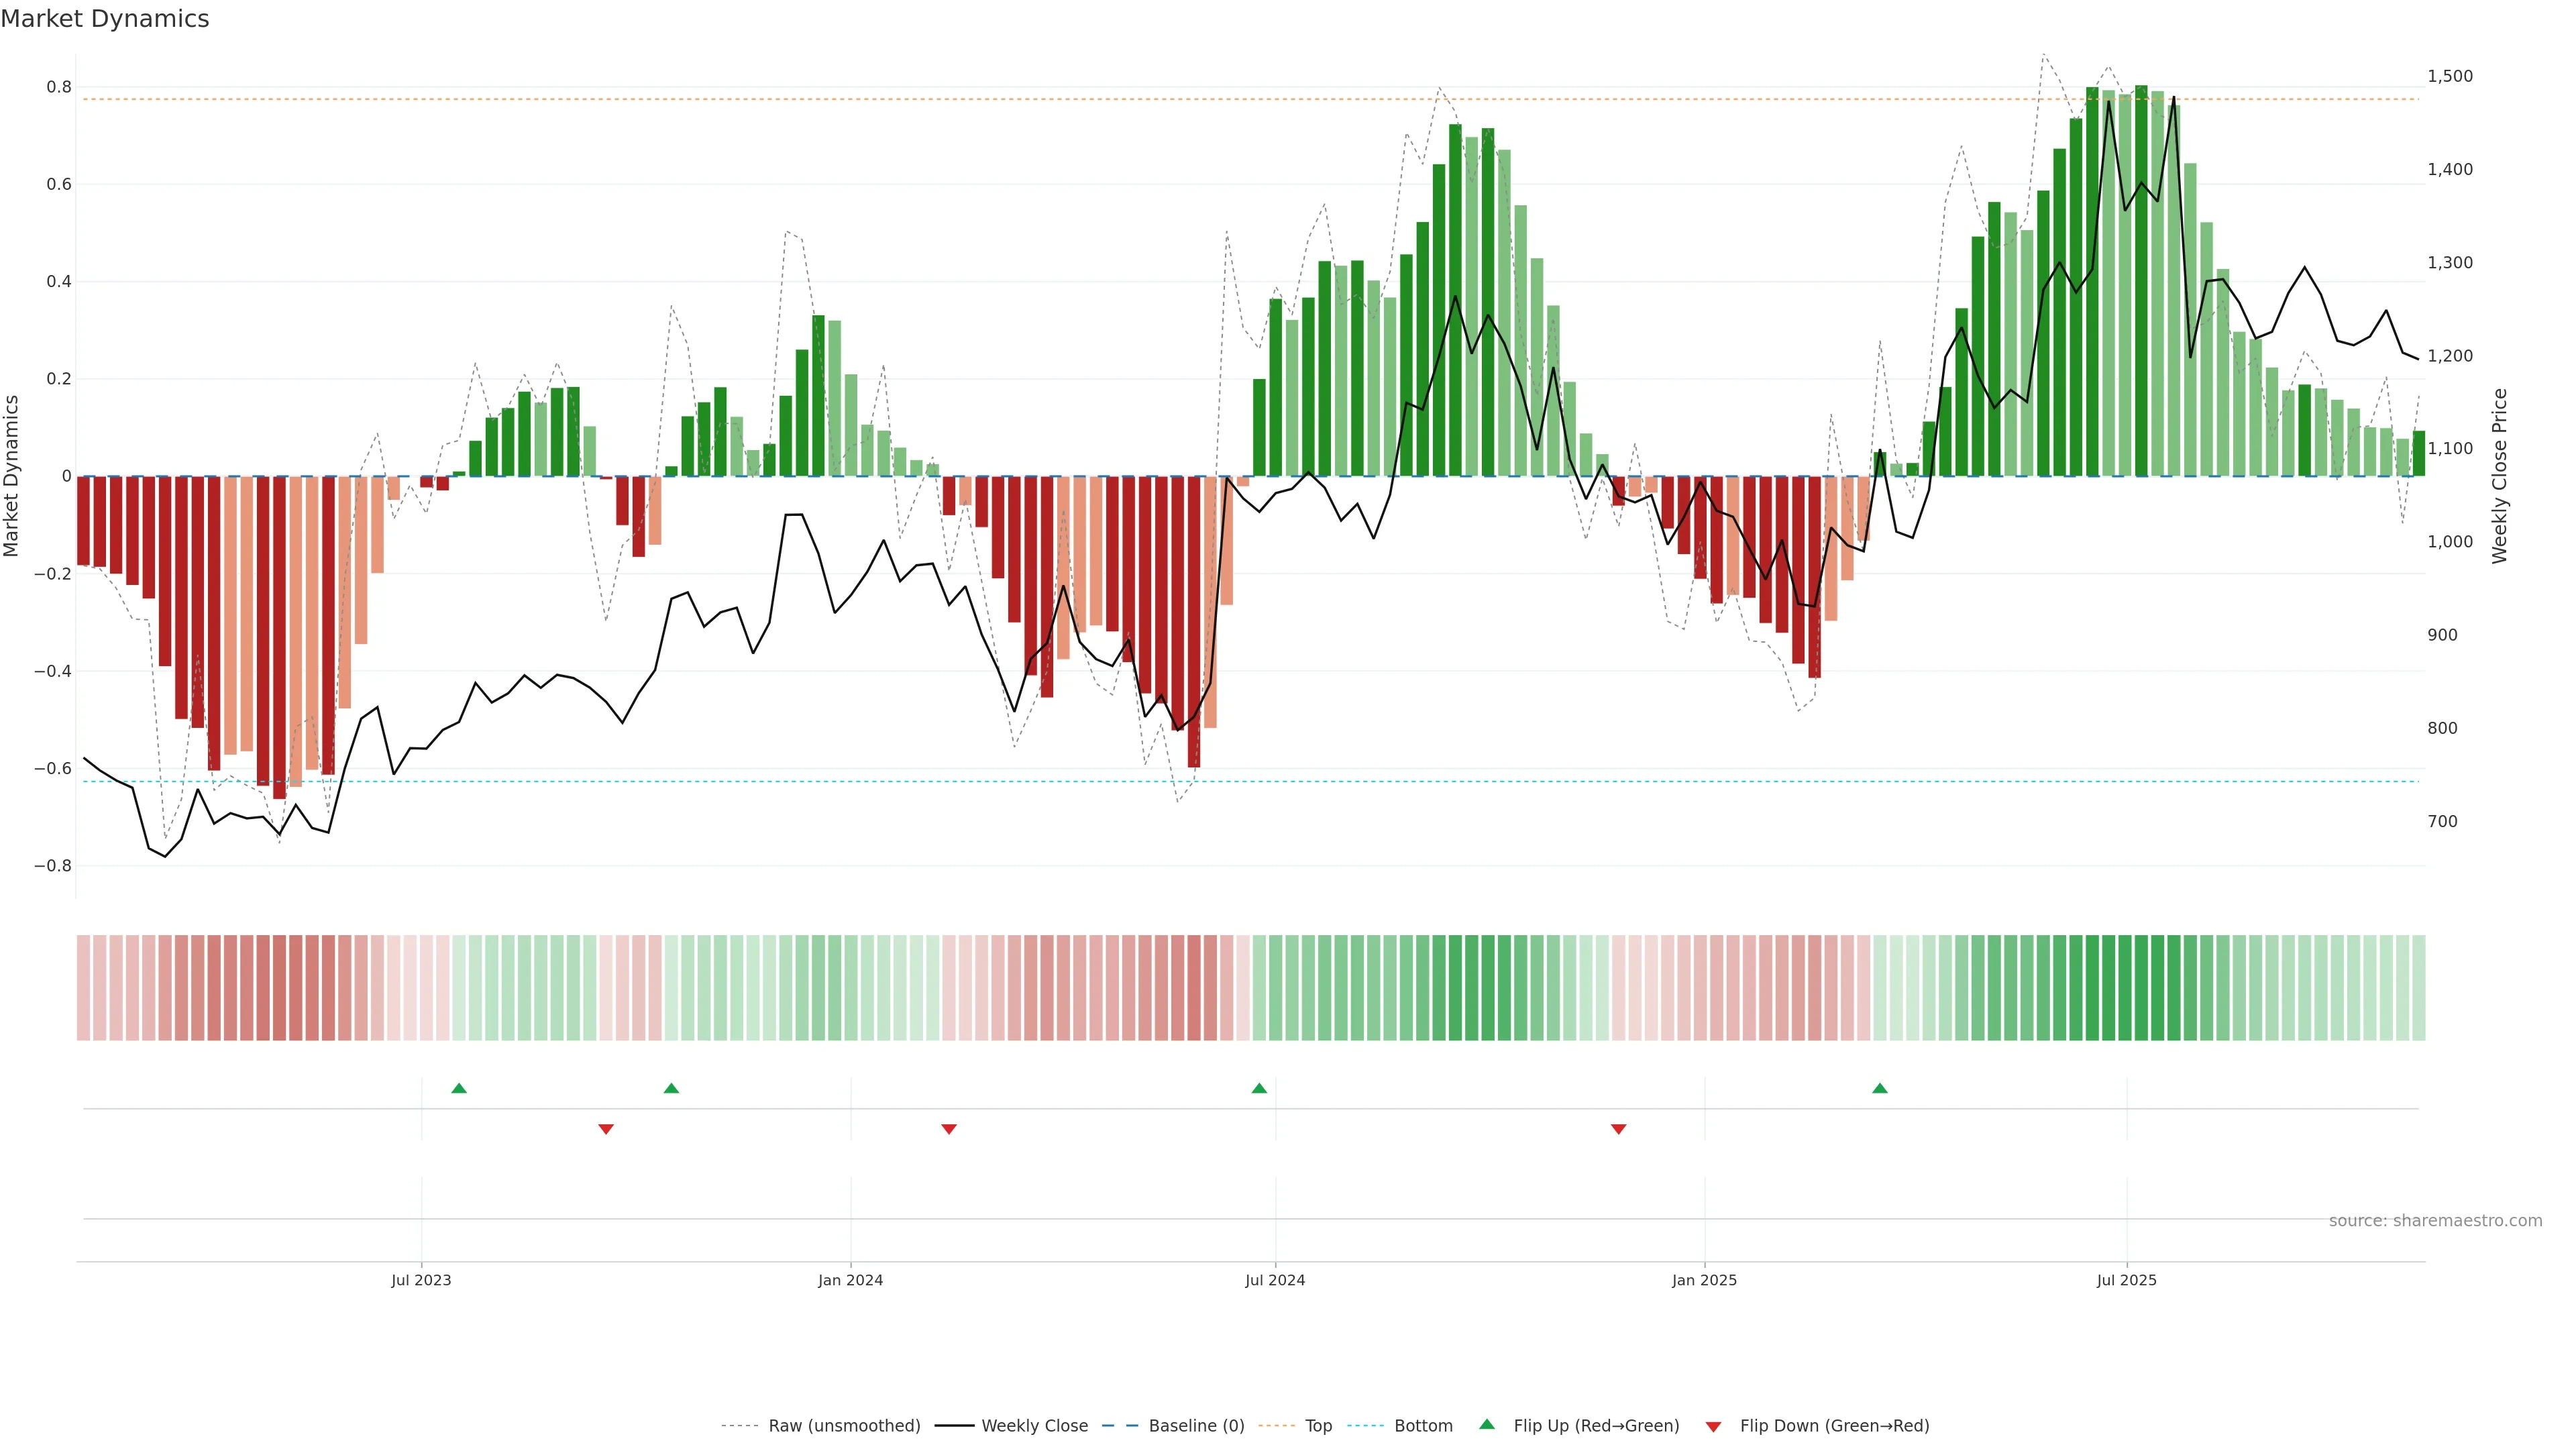Click the Weekly Close Price axis title
The height and width of the screenshot is (1449, 2576).
(x=2500, y=476)
